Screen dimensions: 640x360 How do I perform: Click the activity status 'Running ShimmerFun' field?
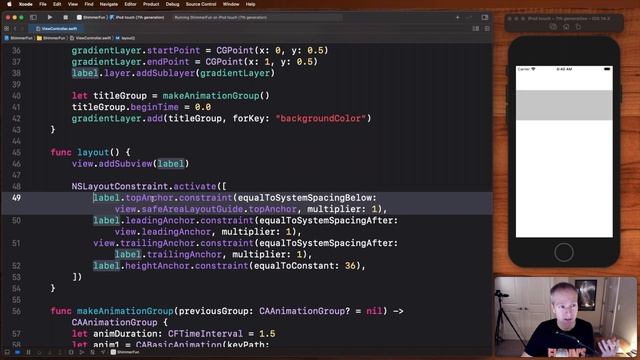click(257, 18)
